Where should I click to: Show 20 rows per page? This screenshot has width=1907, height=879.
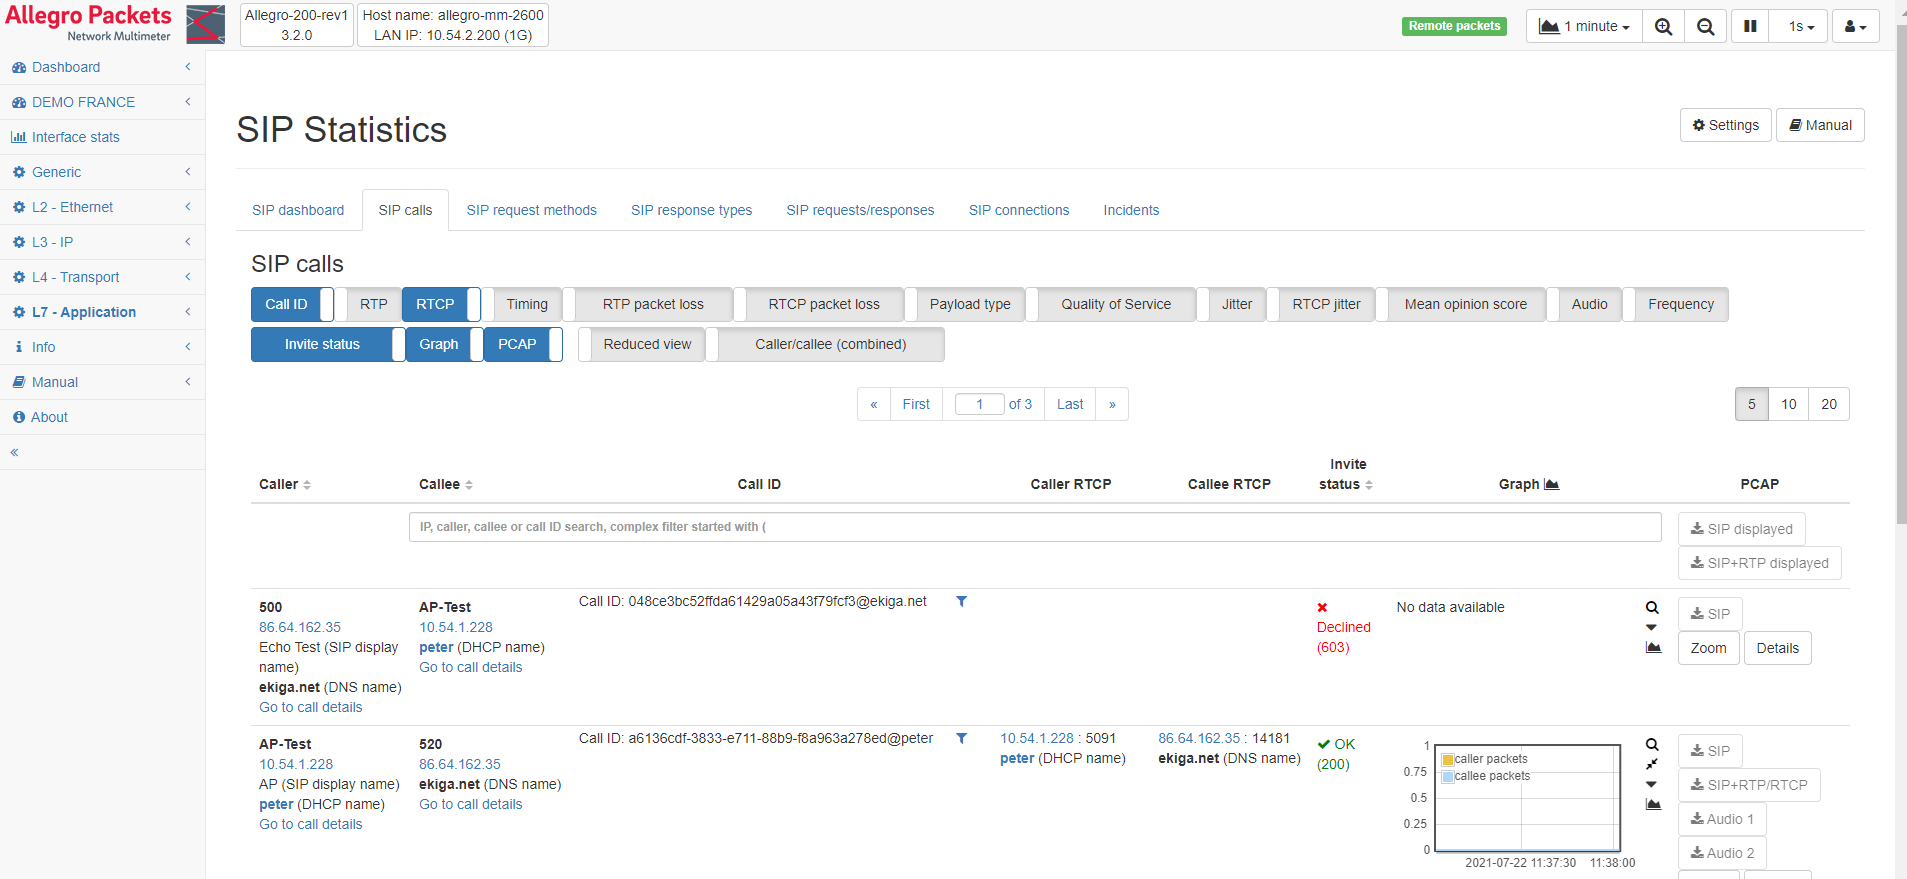pyautogui.click(x=1829, y=404)
